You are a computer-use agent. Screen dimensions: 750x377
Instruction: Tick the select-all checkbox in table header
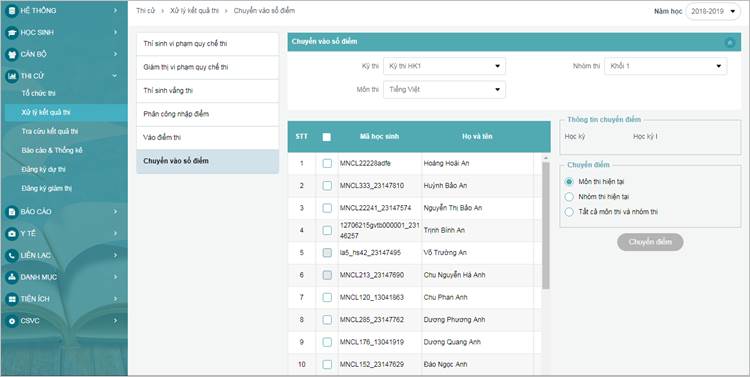click(327, 137)
